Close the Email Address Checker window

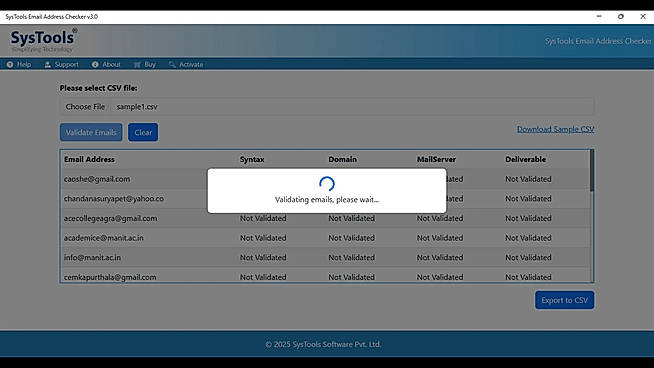pos(643,17)
